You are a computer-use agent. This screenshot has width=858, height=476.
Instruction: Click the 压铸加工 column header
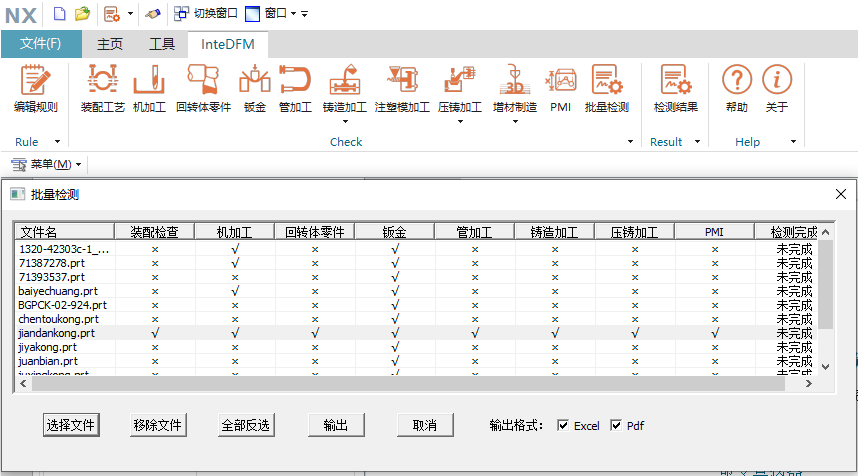click(x=634, y=231)
